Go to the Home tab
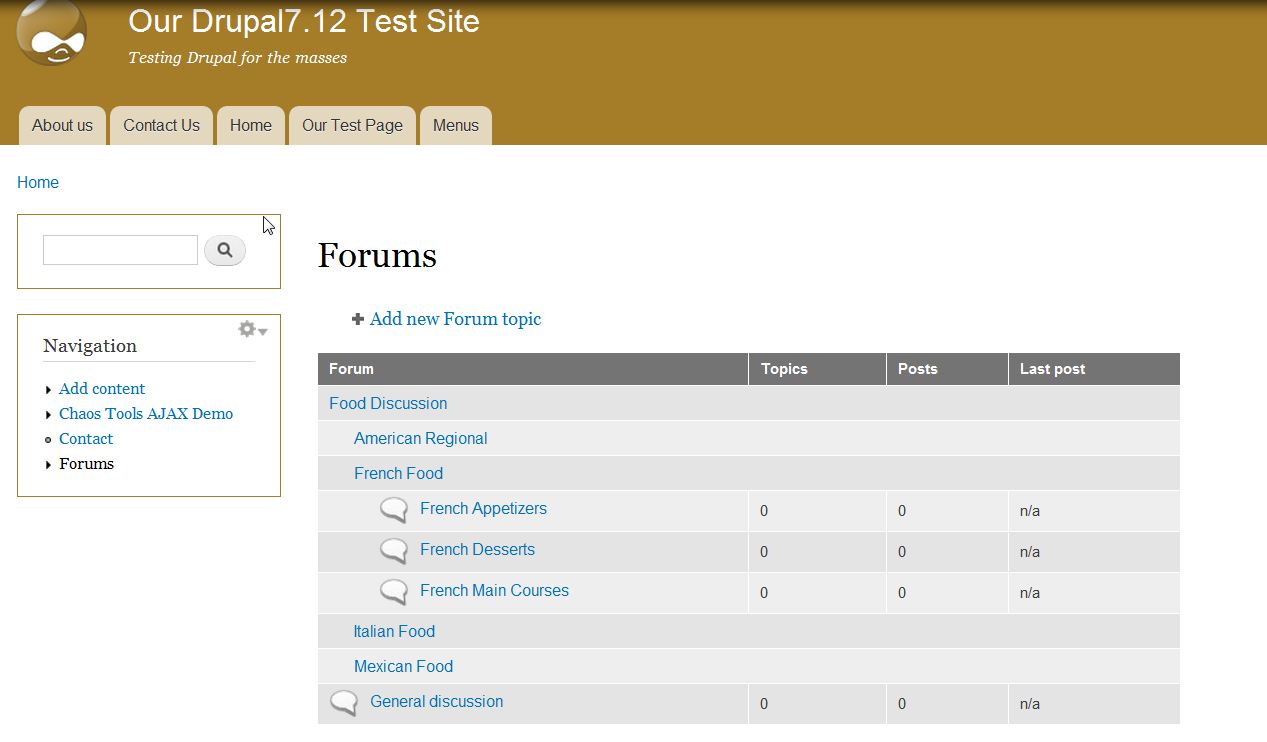Screen dimensions: 1267x742 tap(251, 125)
